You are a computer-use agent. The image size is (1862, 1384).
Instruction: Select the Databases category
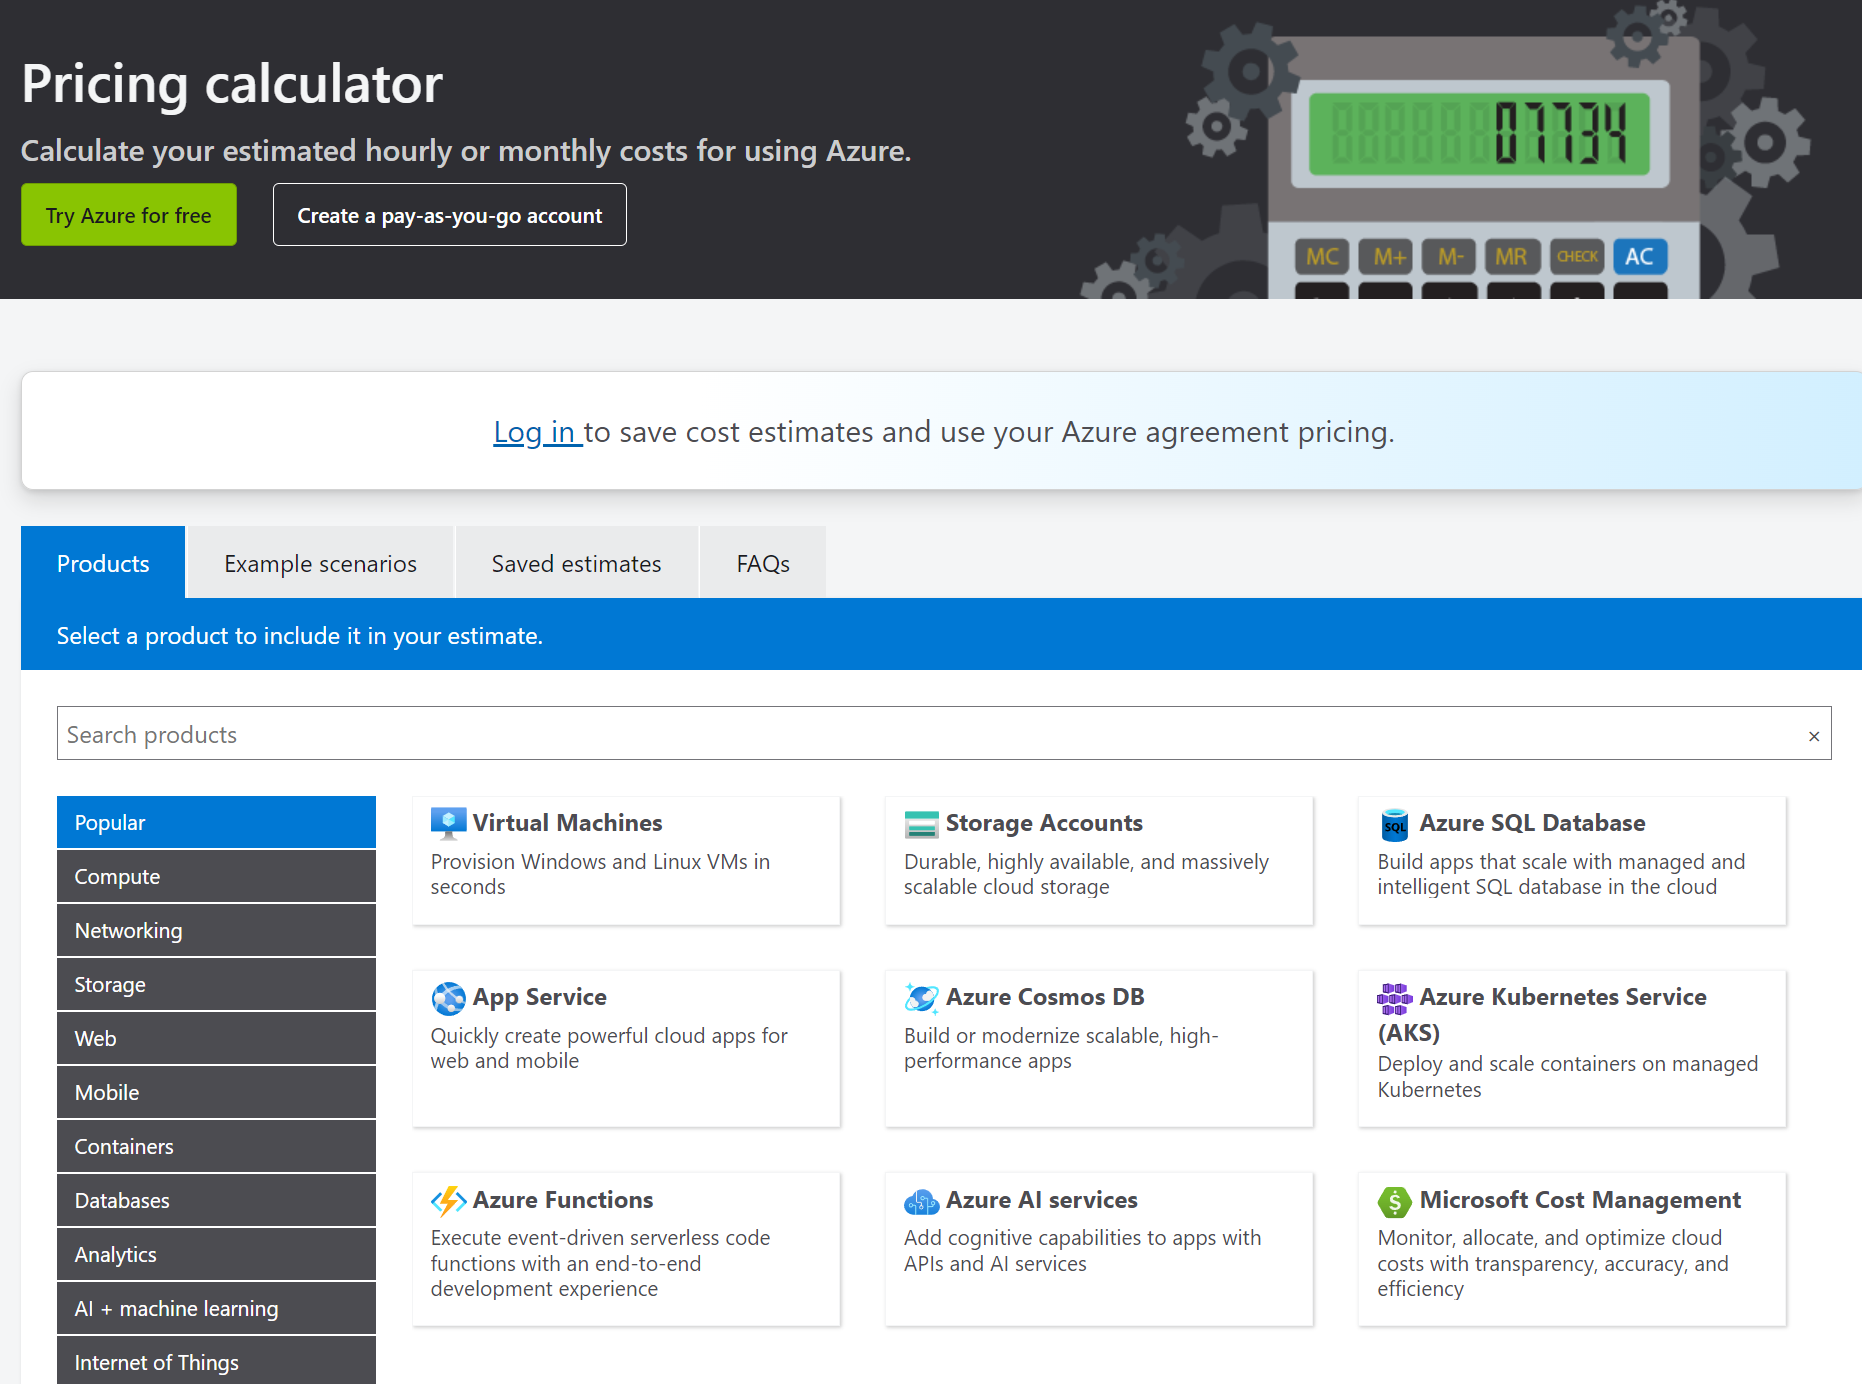pos(216,1200)
